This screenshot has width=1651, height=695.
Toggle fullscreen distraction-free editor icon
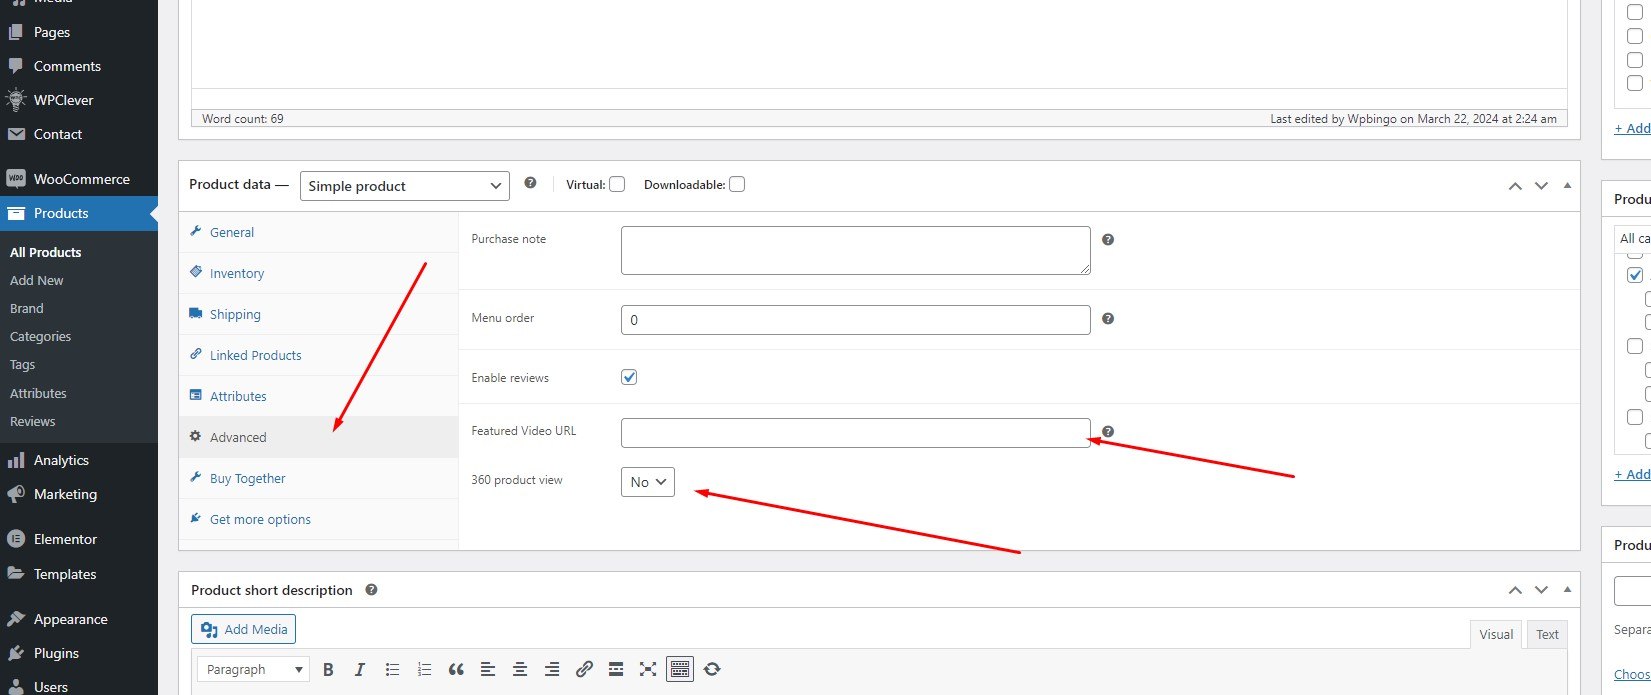(x=648, y=670)
